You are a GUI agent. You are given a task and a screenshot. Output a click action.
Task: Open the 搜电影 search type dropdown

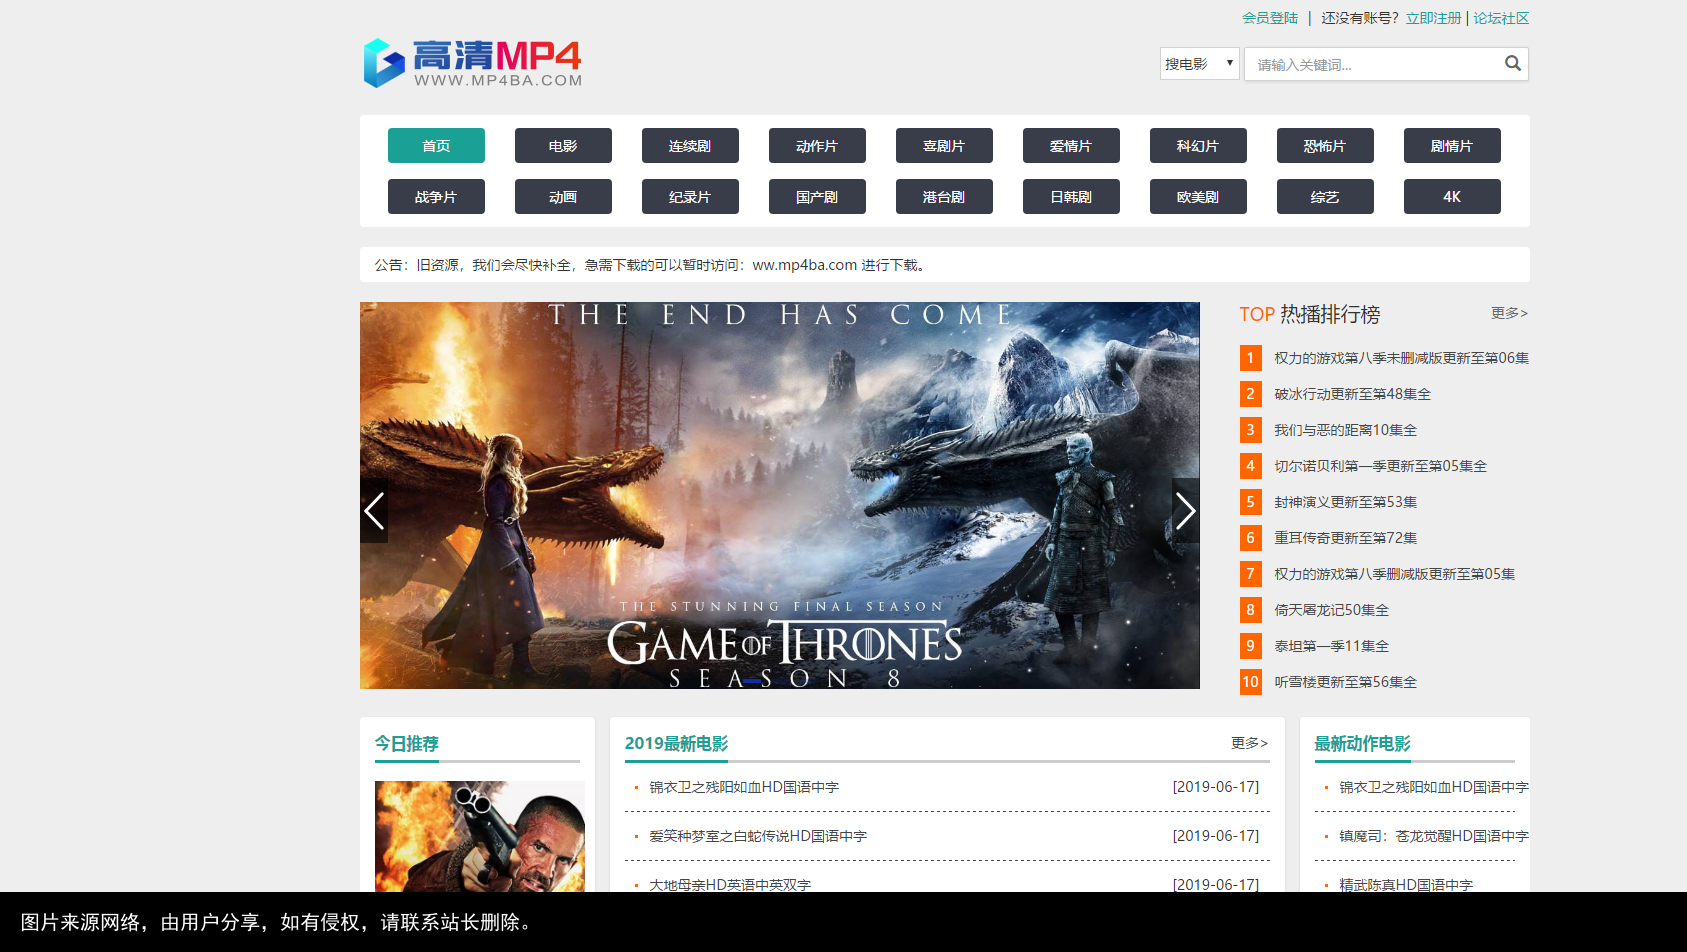[1199, 64]
